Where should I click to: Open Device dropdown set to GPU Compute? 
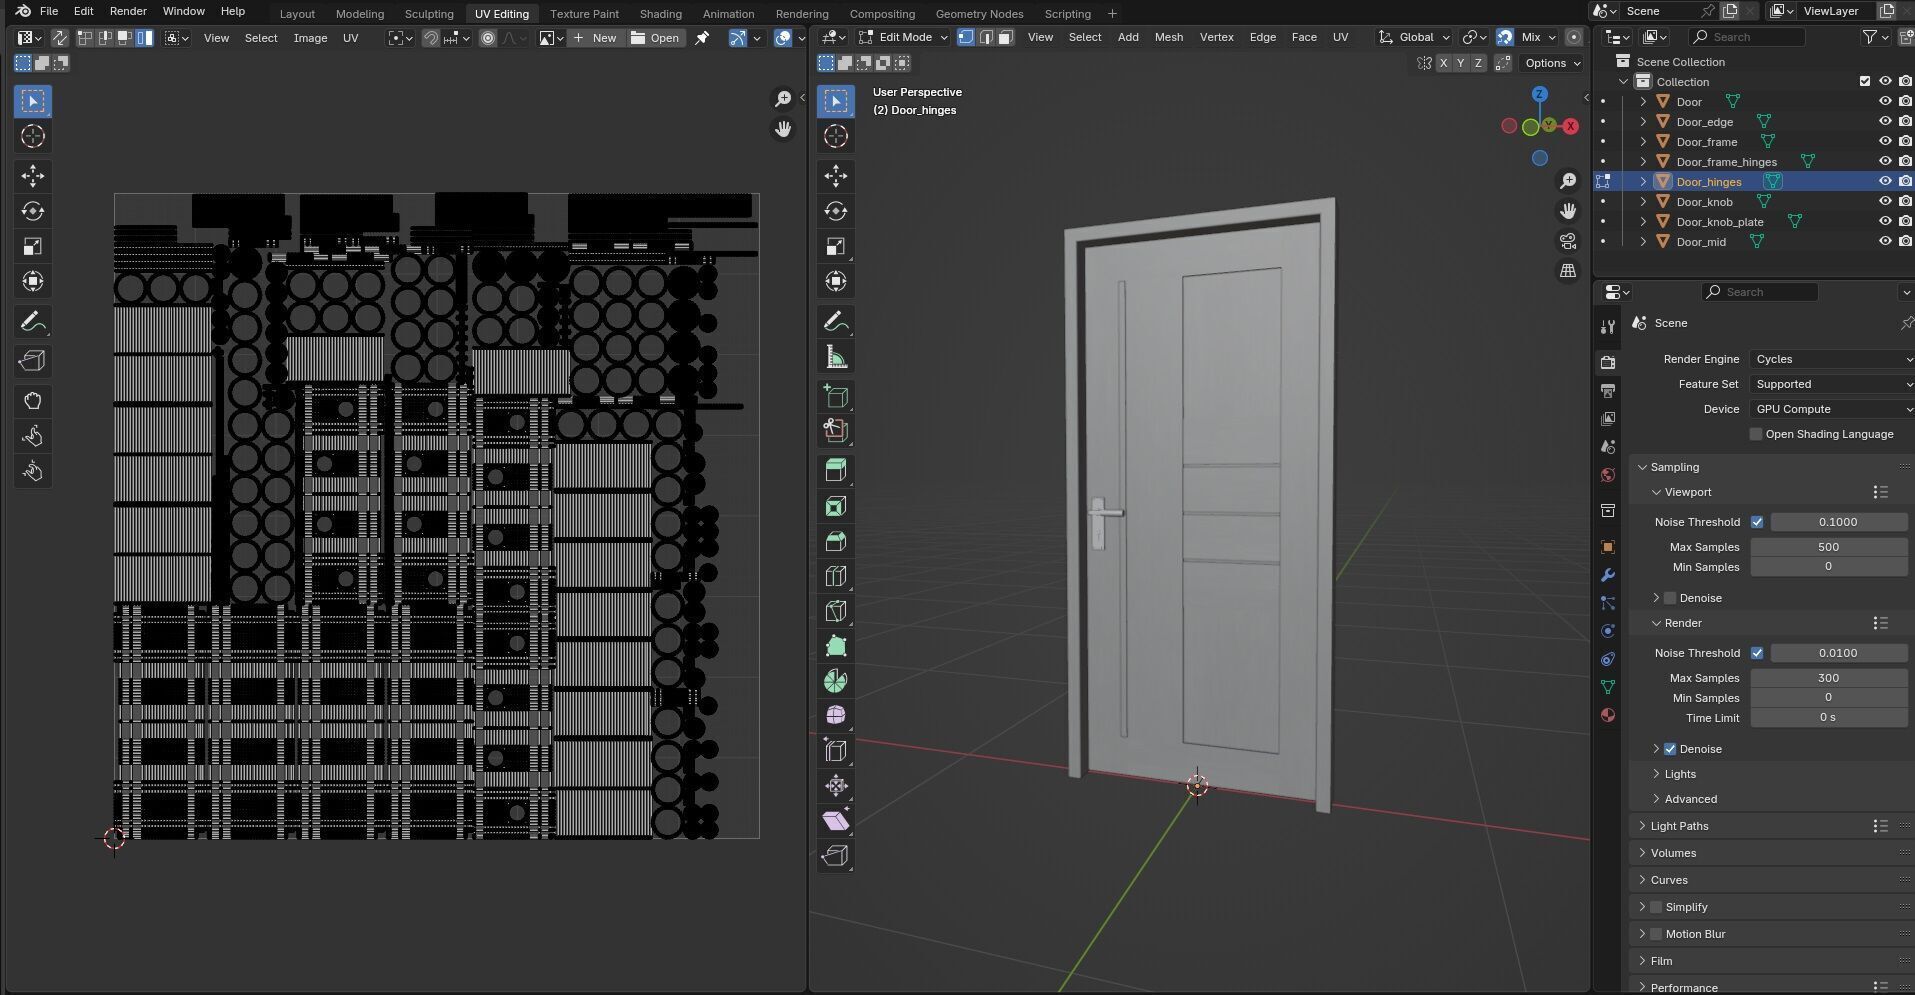click(1832, 409)
